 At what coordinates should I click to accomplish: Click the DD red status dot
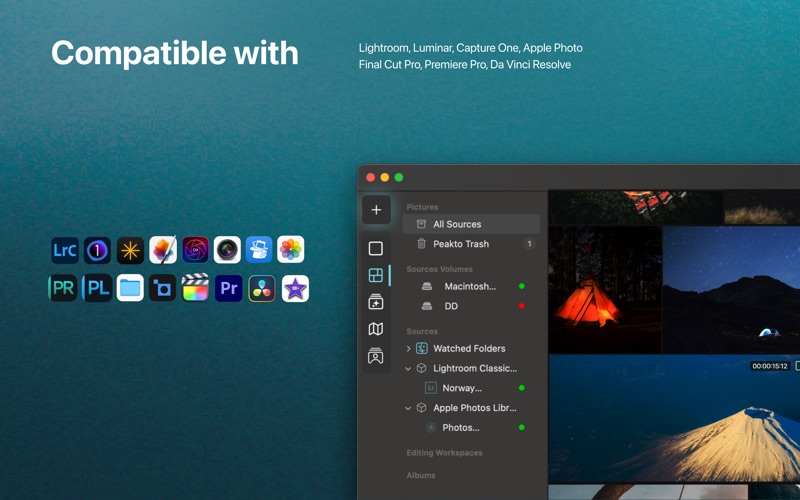coord(521,306)
